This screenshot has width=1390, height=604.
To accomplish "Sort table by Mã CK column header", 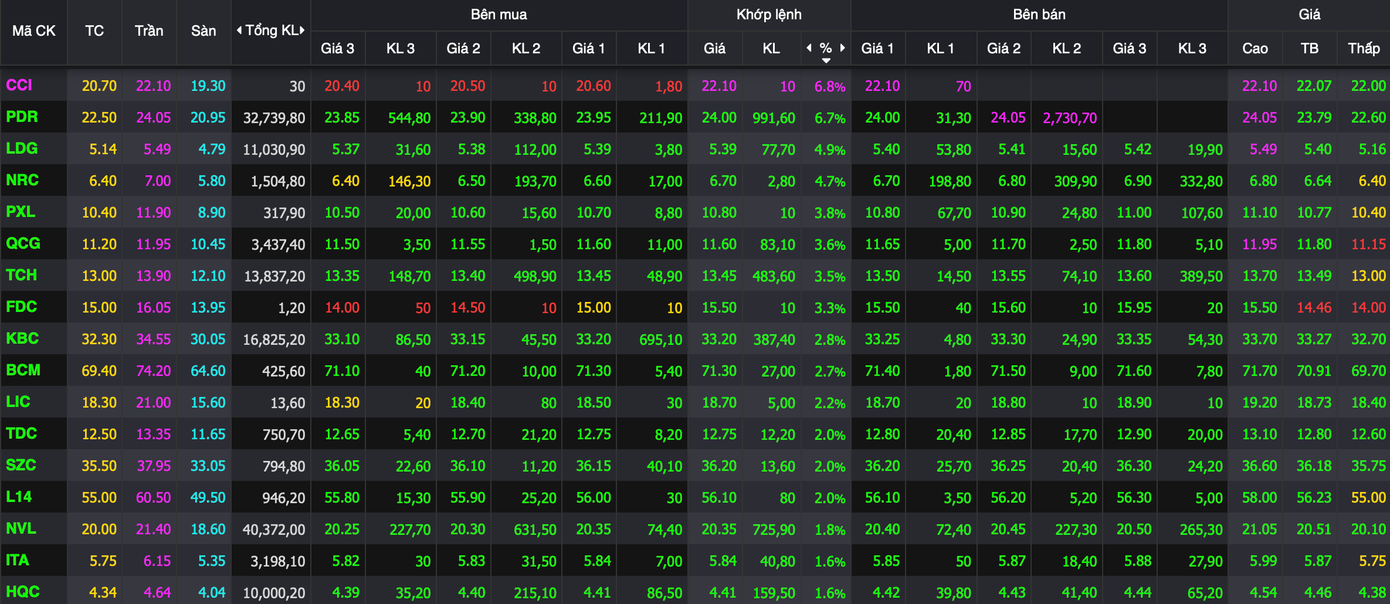I will tap(33, 30).
